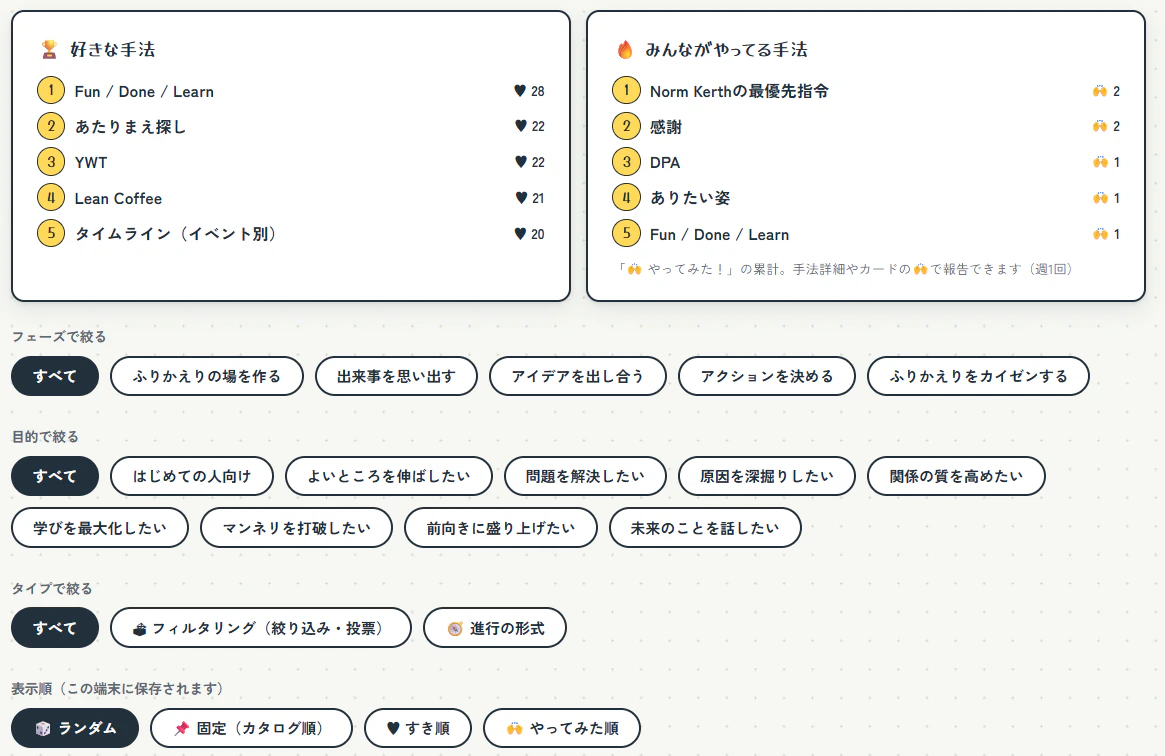Filter by phase アクションを決める
The image size is (1165, 756).
[767, 376]
